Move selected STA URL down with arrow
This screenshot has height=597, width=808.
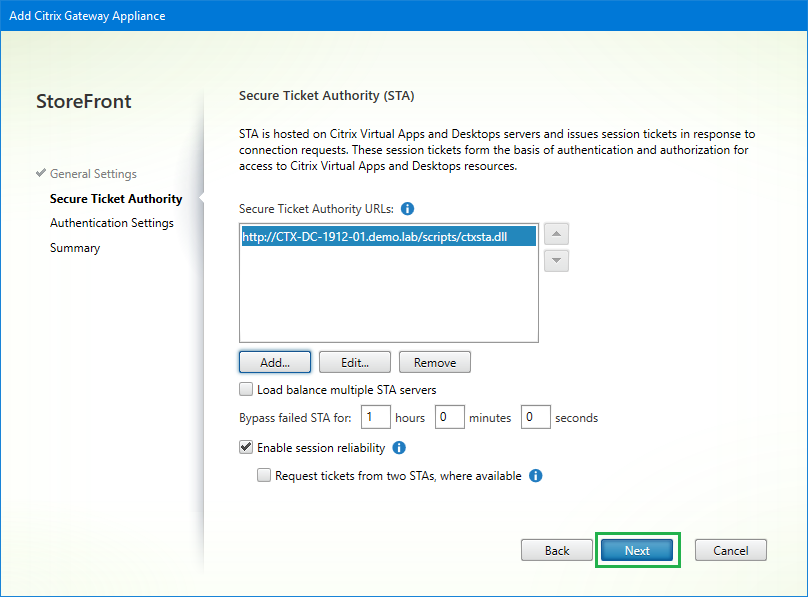click(x=556, y=260)
